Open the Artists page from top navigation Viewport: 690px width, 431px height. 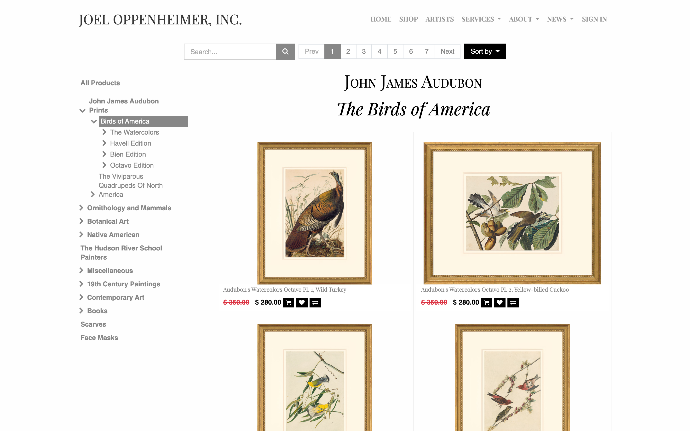(439, 19)
